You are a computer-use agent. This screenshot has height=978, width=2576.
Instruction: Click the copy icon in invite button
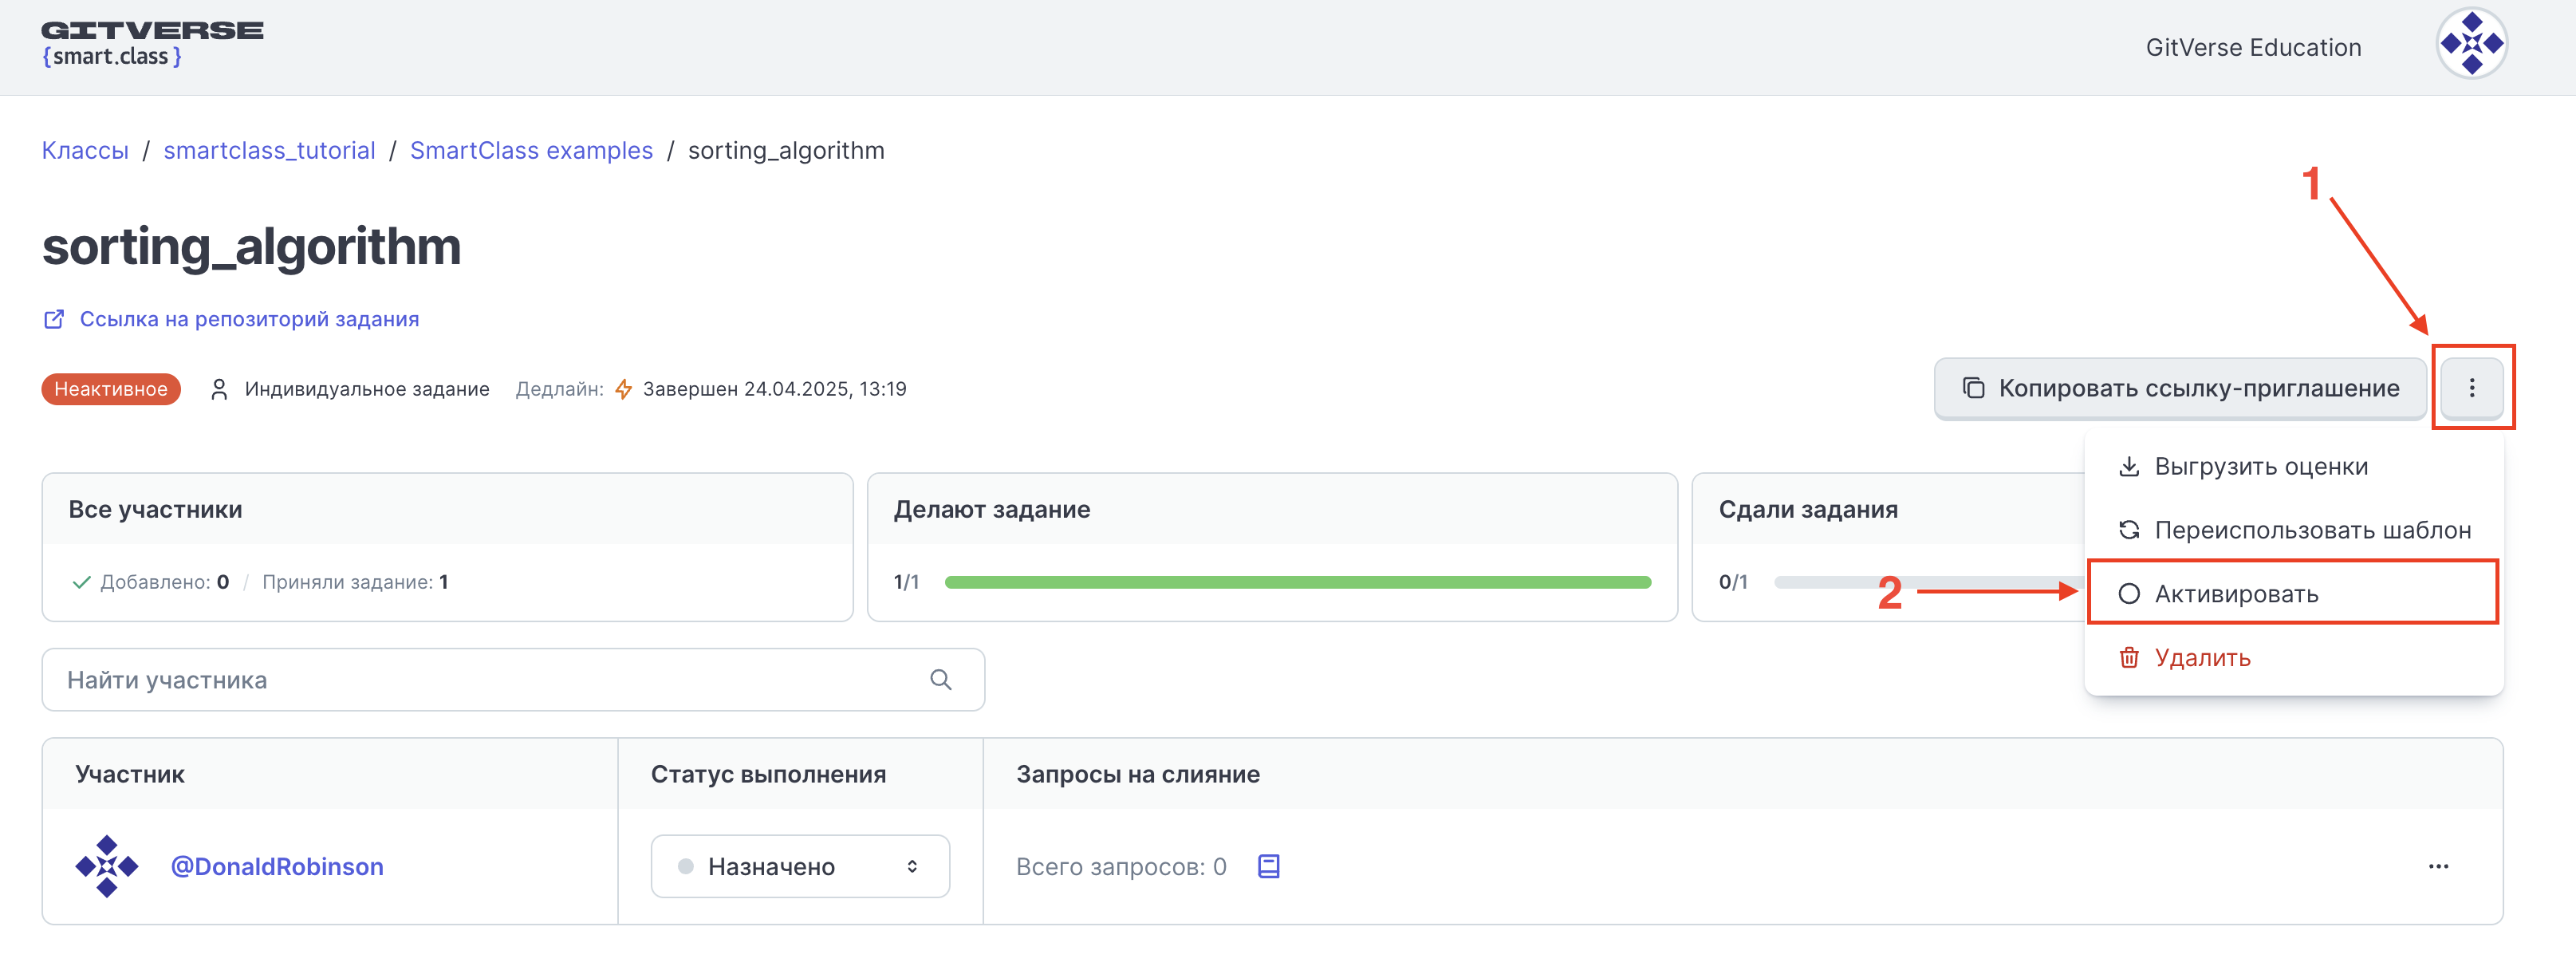coord(1973,388)
